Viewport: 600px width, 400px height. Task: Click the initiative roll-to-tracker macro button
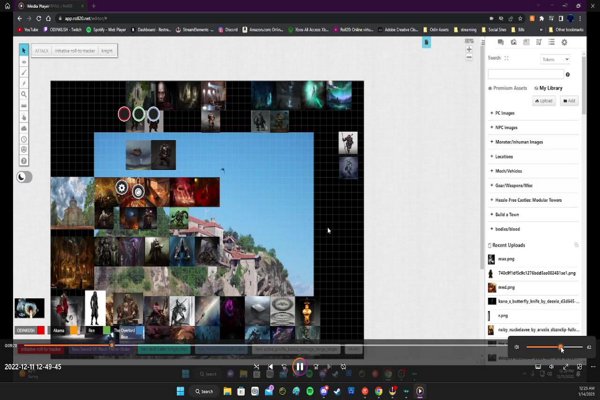coord(75,51)
